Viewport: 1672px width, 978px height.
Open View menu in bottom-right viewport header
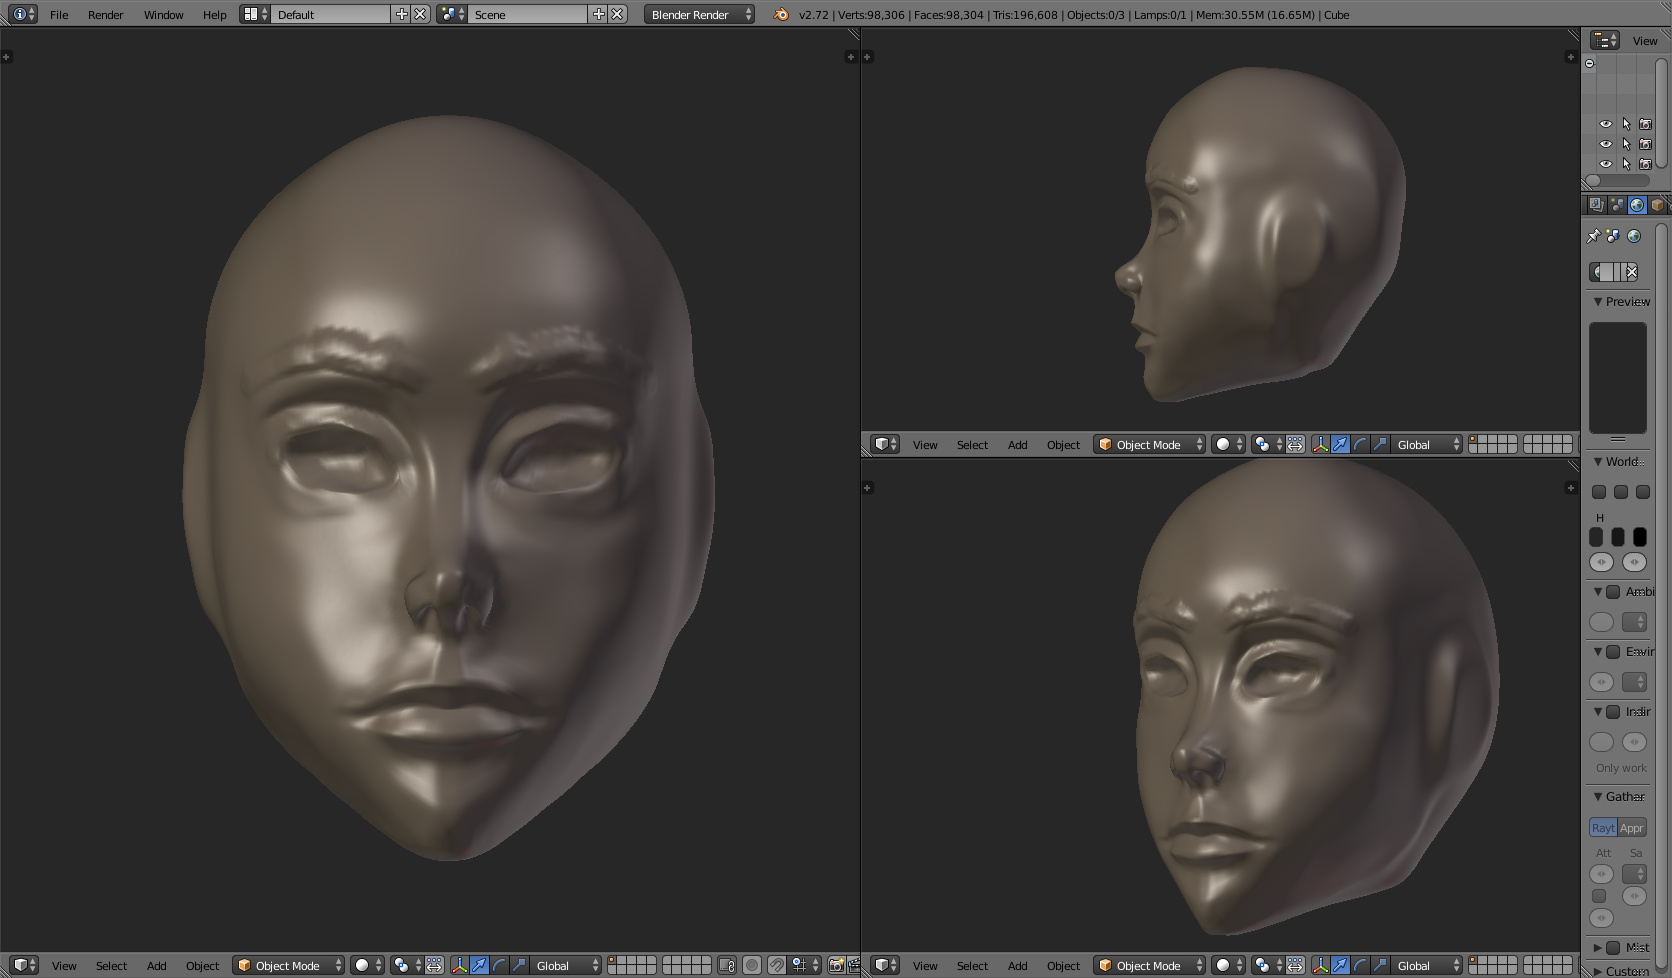(x=925, y=965)
